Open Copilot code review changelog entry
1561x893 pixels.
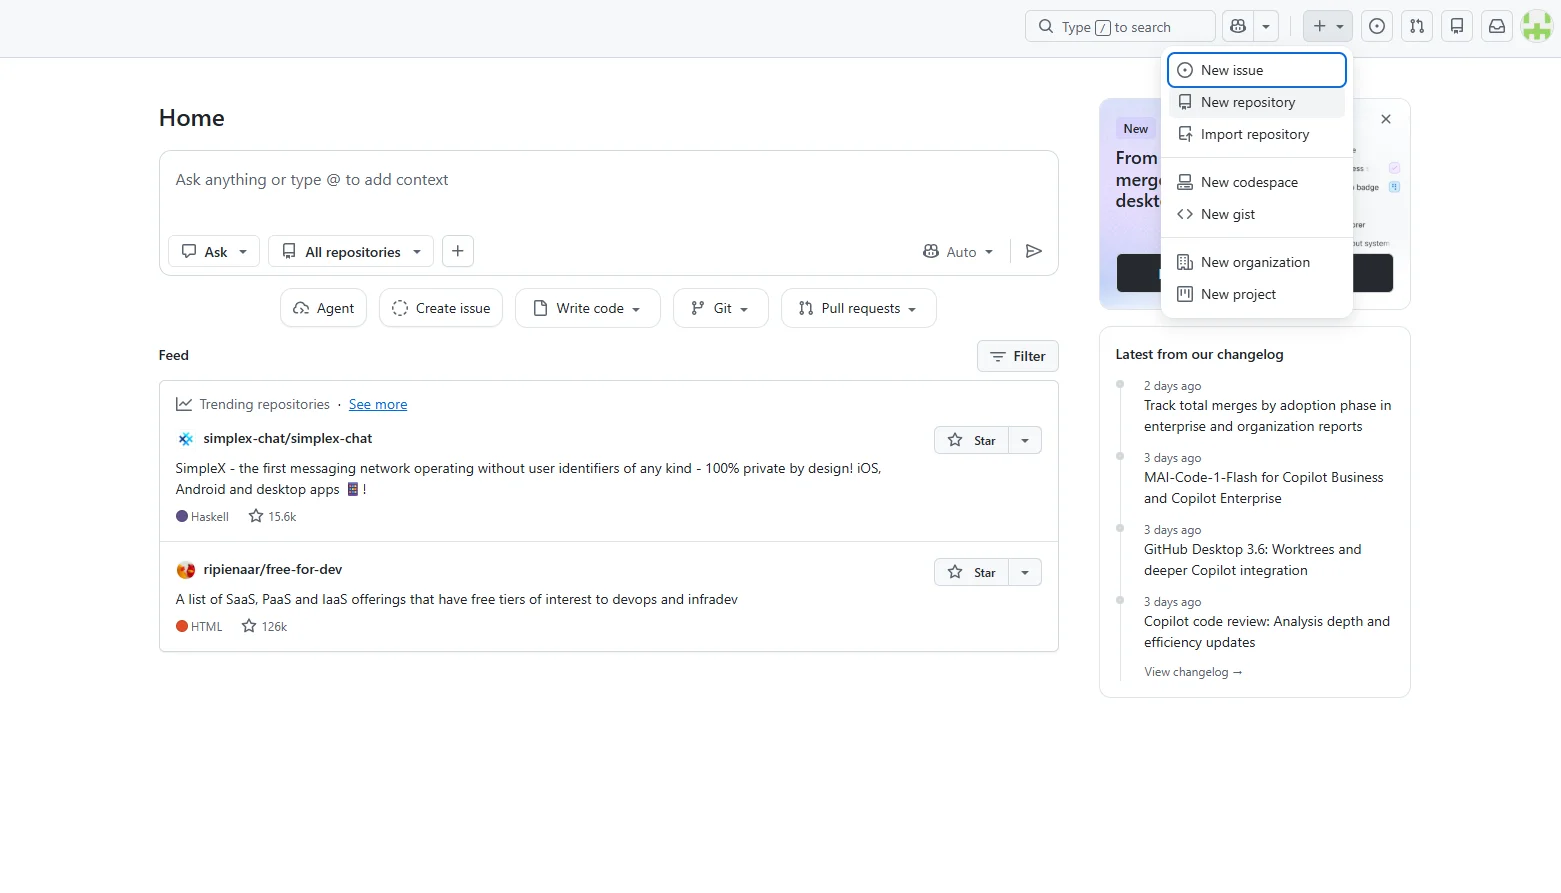click(1267, 632)
